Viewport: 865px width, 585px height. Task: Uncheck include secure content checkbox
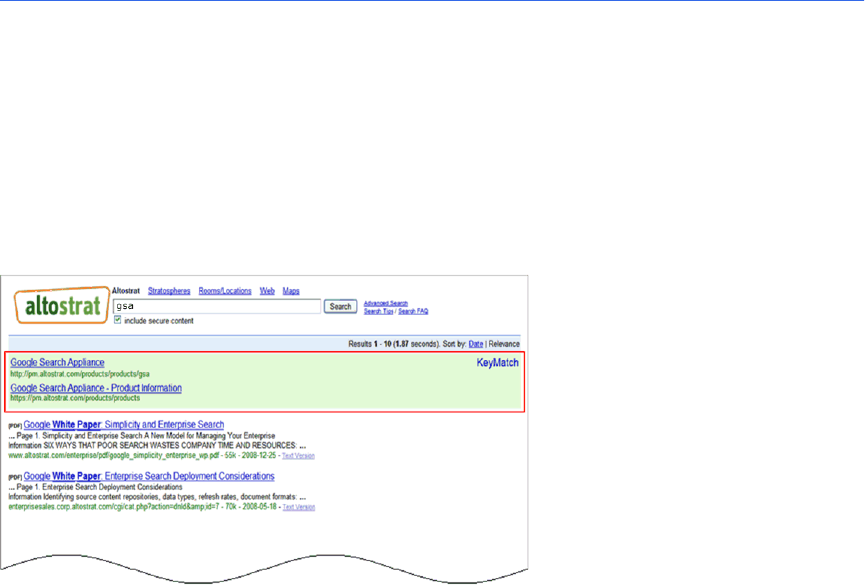pyautogui.click(x=118, y=320)
